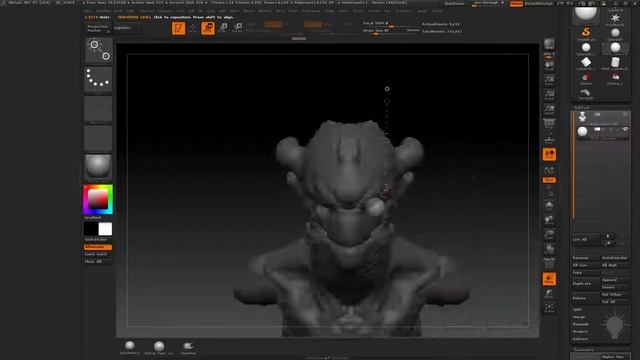Select the red ZSphere tool thumbnail
The width and height of the screenshot is (640, 360).
(x=586, y=78)
